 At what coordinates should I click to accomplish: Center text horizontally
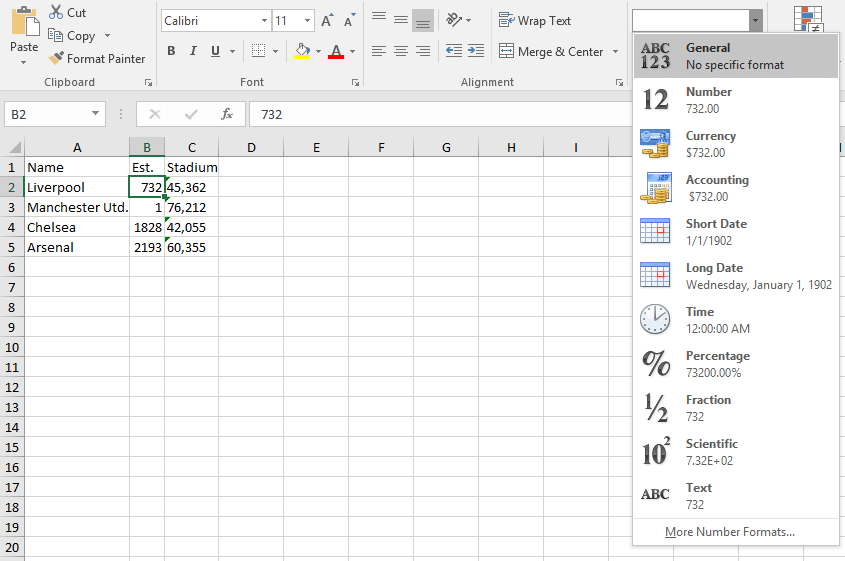(x=401, y=51)
